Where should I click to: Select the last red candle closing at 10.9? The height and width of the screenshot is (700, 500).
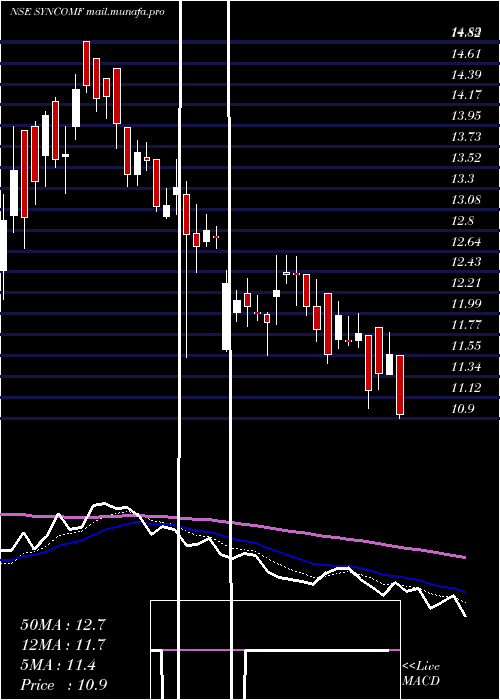click(x=400, y=385)
